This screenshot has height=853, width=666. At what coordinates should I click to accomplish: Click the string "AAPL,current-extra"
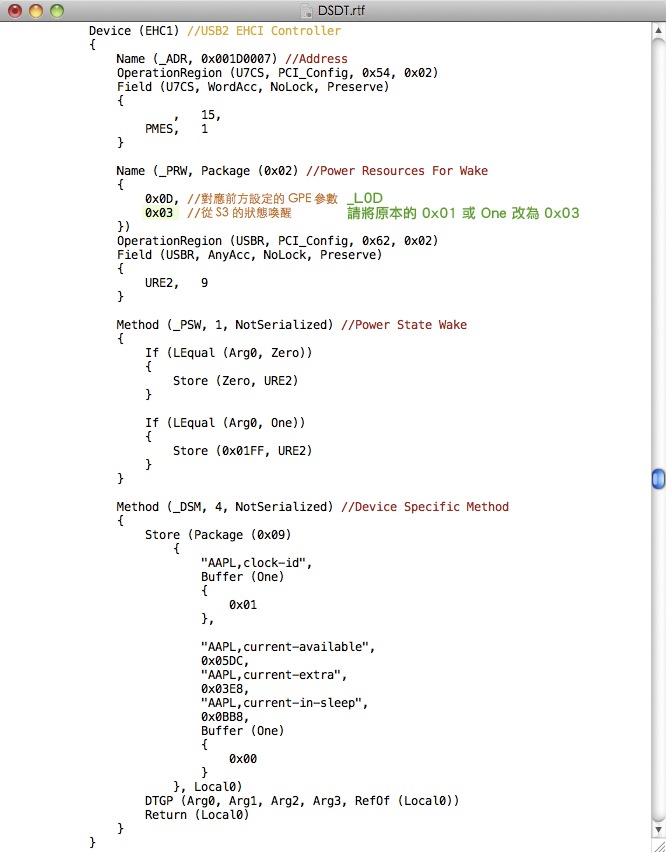click(274, 675)
